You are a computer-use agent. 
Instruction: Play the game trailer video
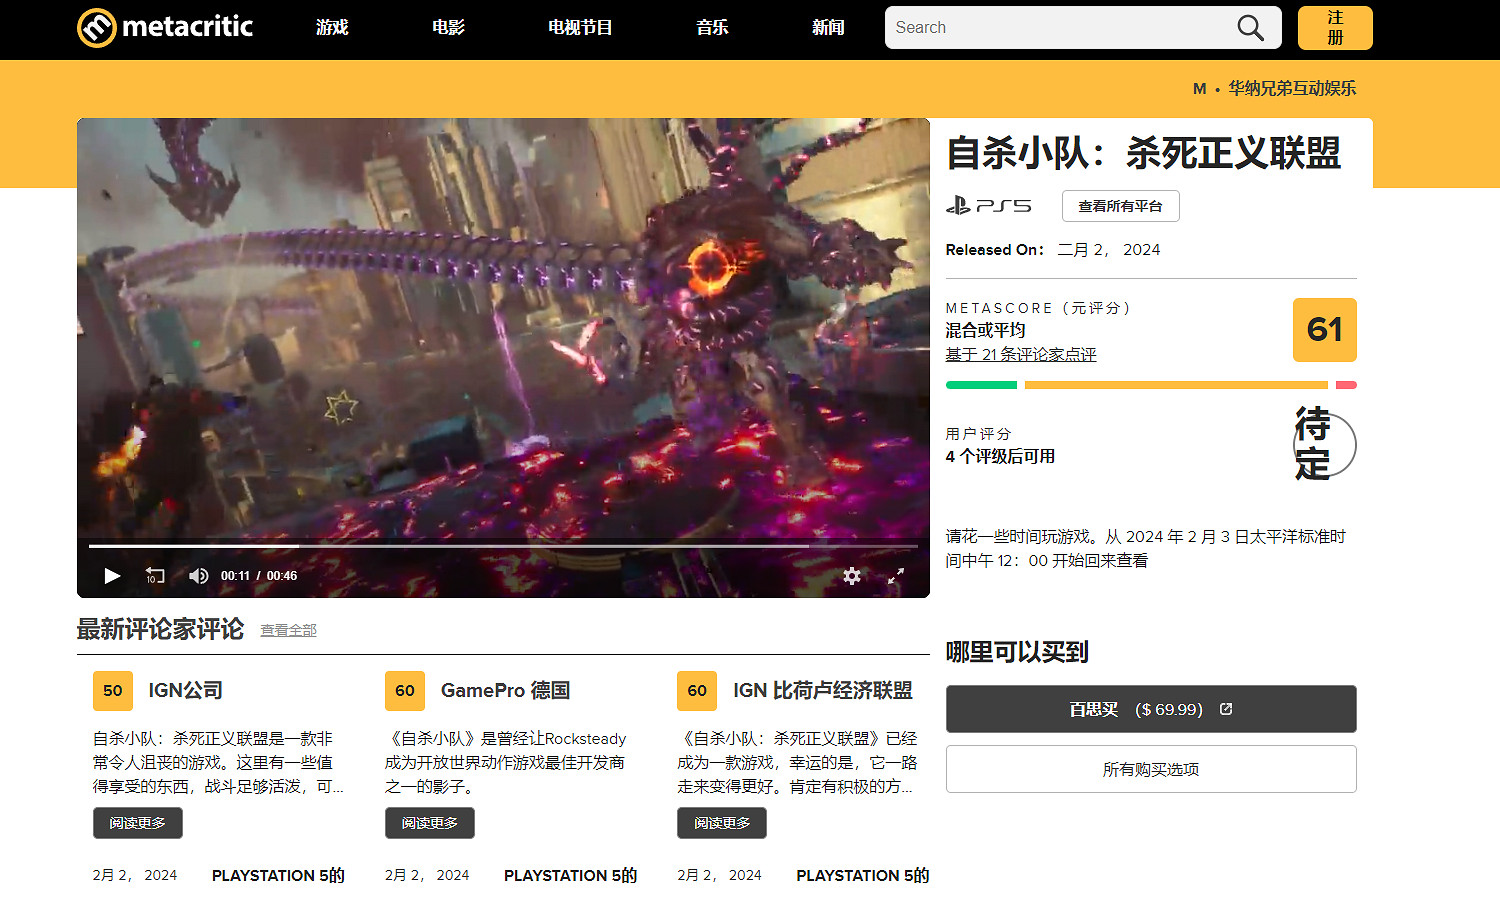pos(111,576)
